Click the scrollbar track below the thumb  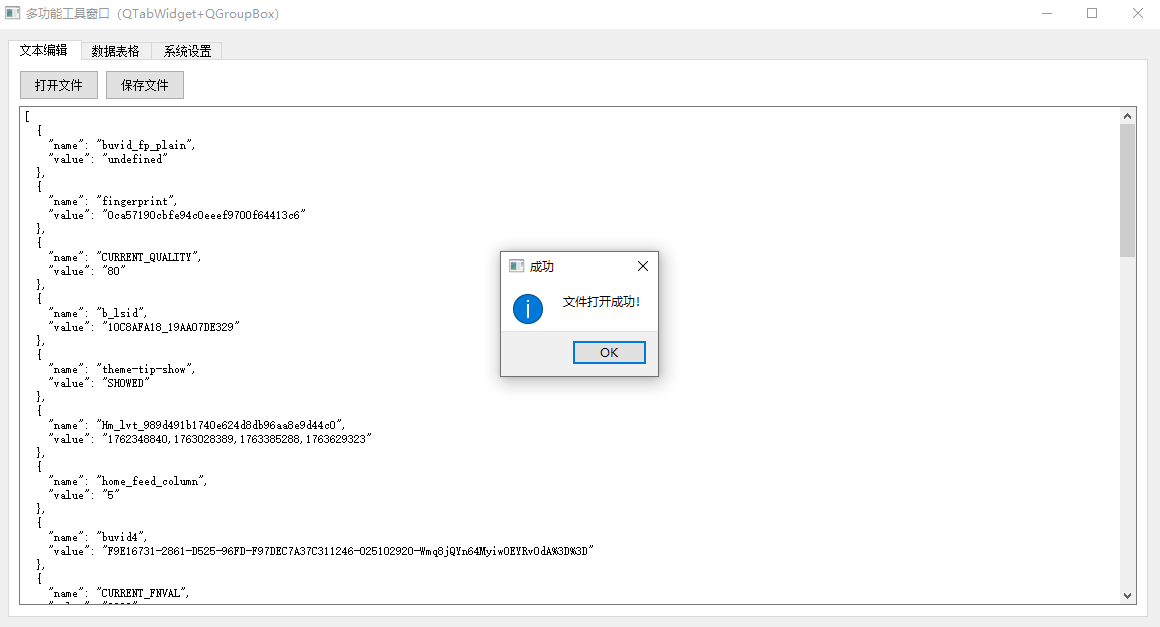pyautogui.click(x=1128, y=420)
